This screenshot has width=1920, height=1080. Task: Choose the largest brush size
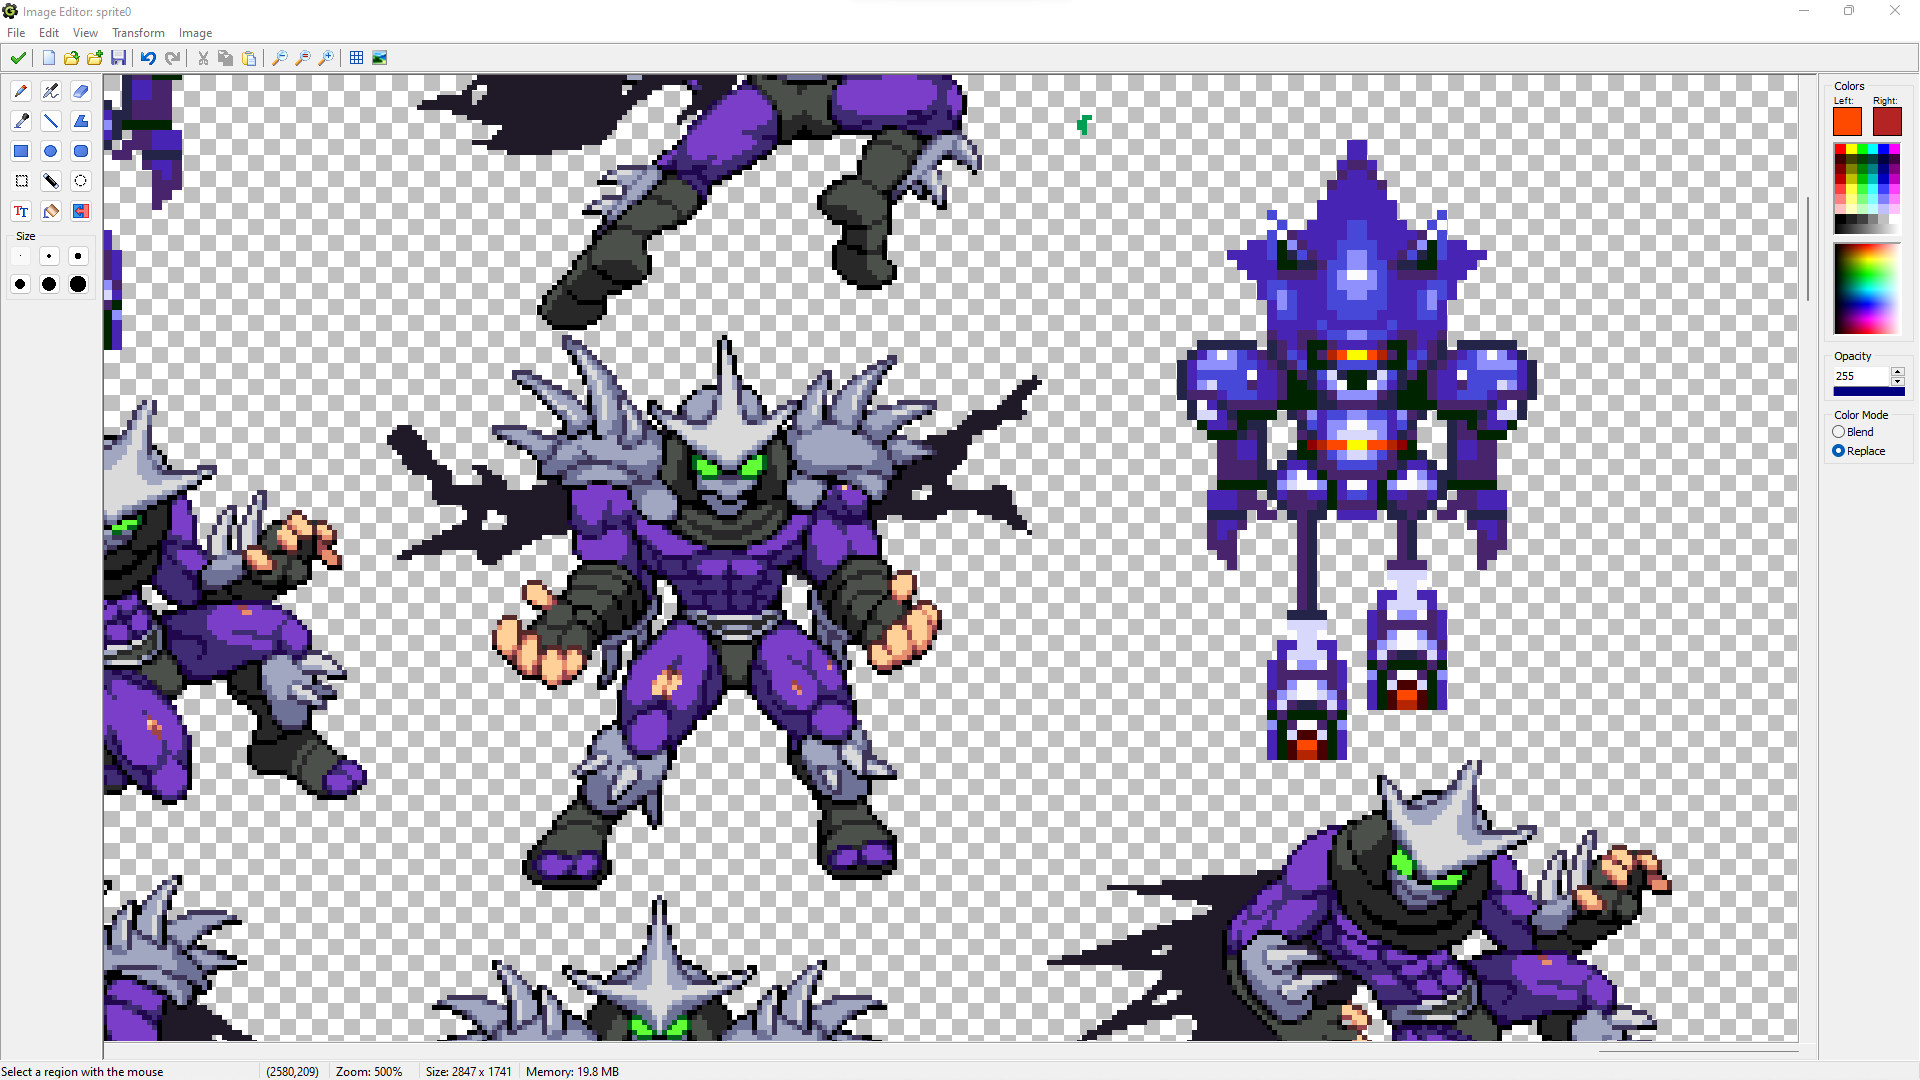78,284
